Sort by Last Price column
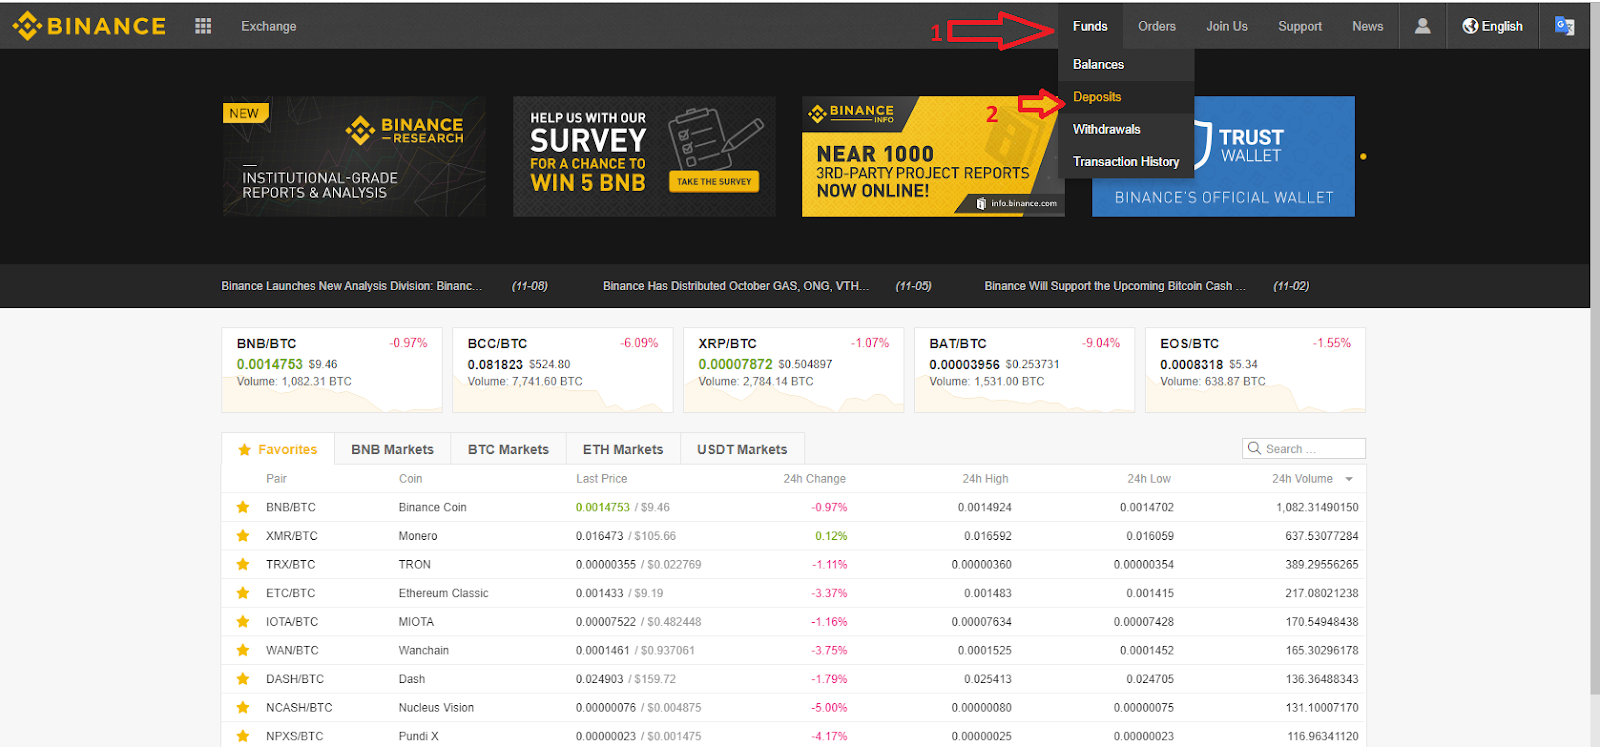The image size is (1600, 747). tap(601, 479)
